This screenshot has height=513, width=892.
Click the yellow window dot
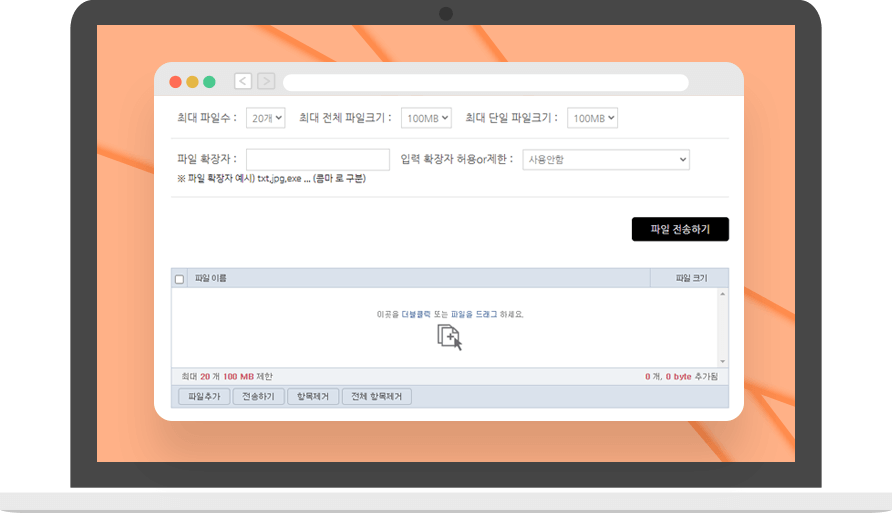pos(192,82)
